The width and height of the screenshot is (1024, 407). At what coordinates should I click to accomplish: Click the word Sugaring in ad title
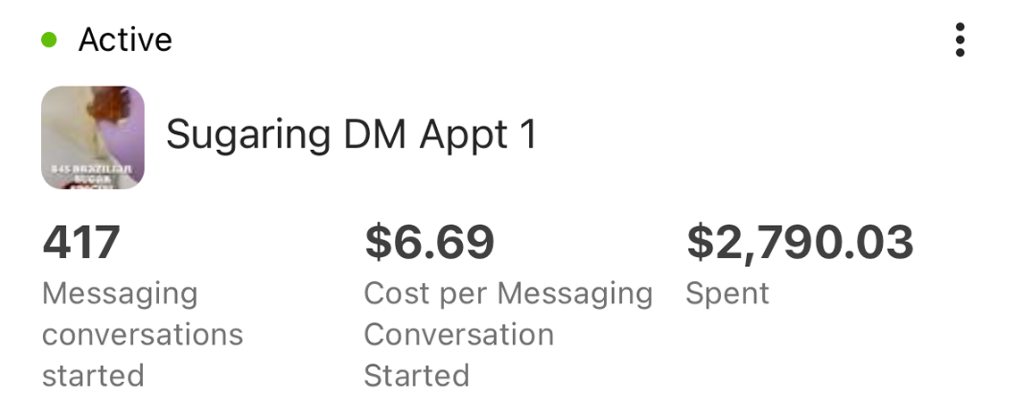click(x=235, y=135)
